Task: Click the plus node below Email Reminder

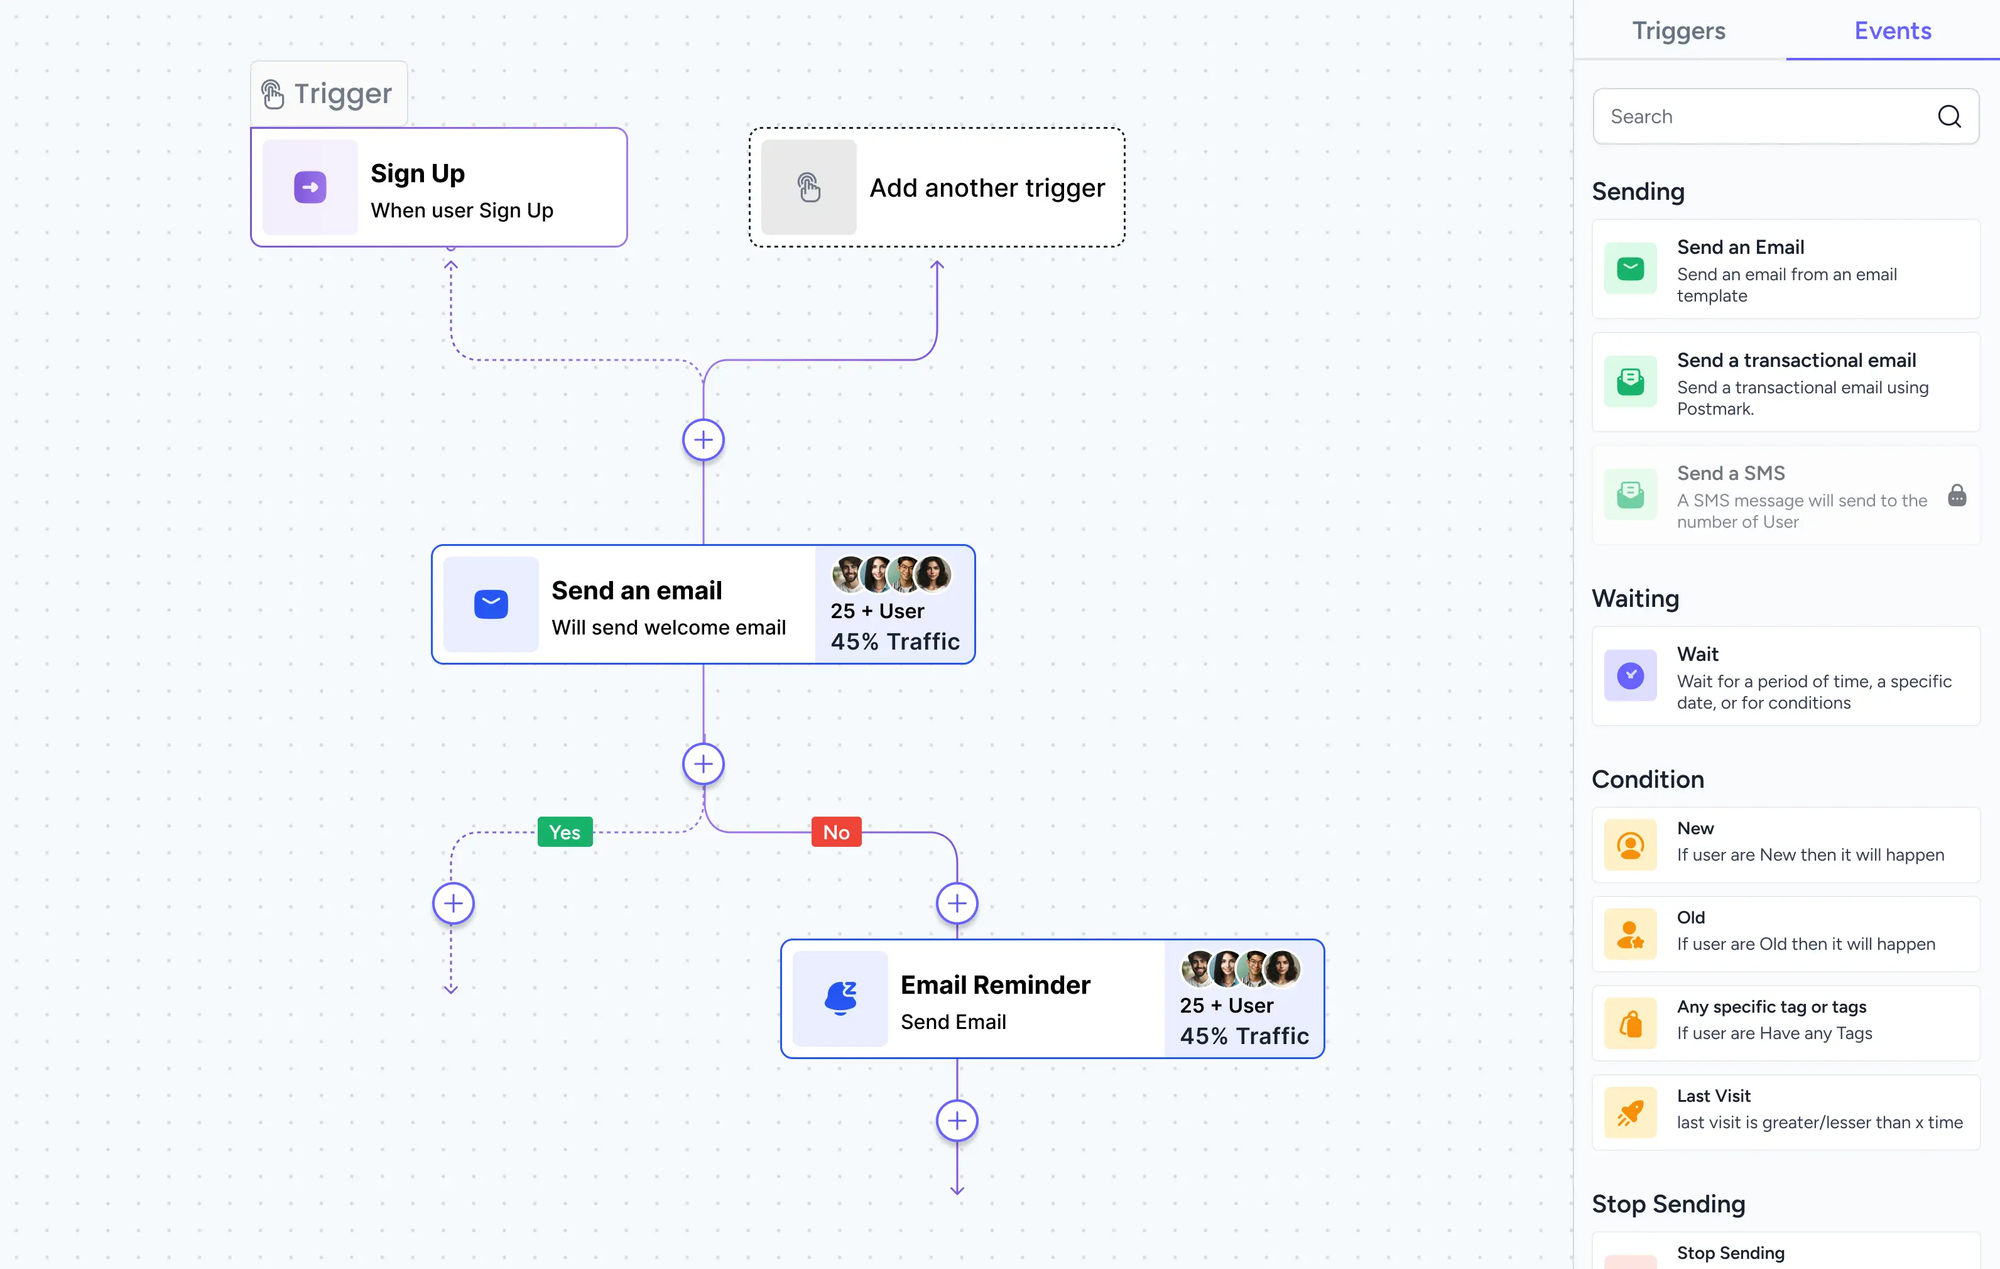Action: point(956,1120)
